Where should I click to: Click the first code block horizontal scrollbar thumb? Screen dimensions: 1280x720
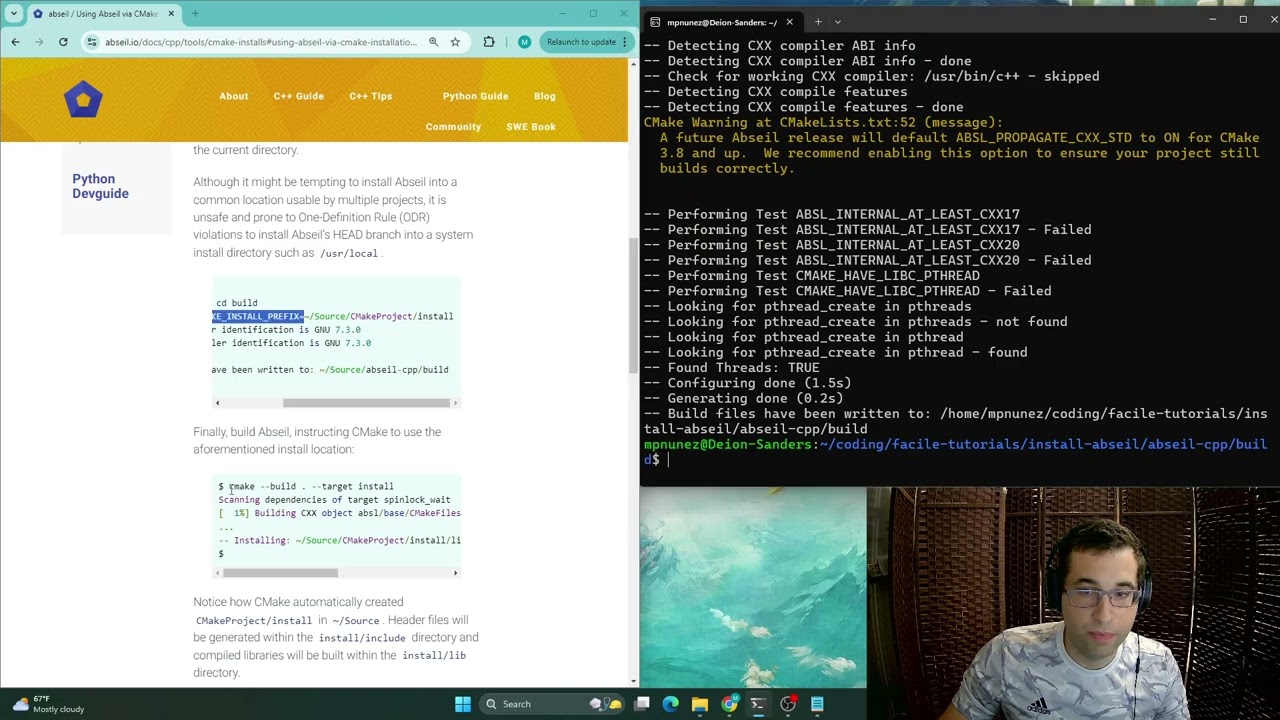(366, 403)
